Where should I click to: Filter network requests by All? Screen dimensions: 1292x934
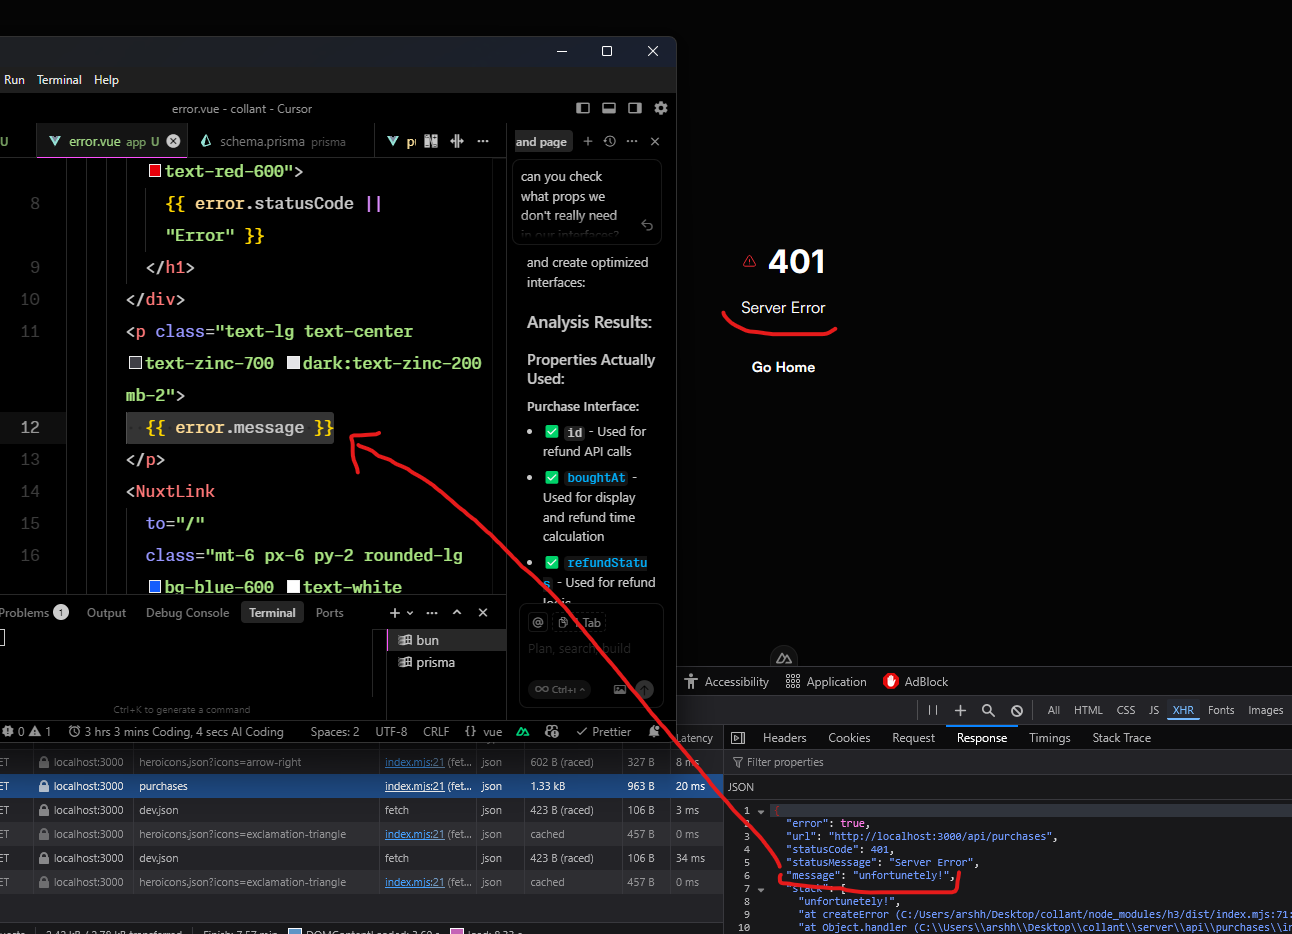click(1053, 710)
